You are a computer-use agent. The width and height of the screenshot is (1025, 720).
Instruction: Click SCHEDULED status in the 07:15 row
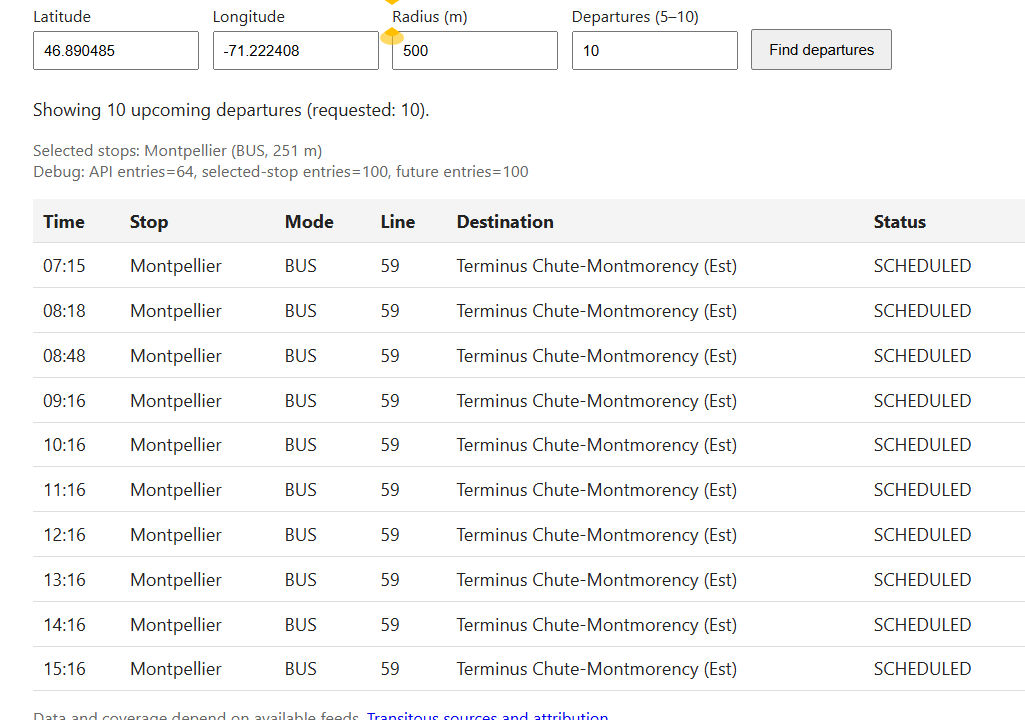[922, 266]
